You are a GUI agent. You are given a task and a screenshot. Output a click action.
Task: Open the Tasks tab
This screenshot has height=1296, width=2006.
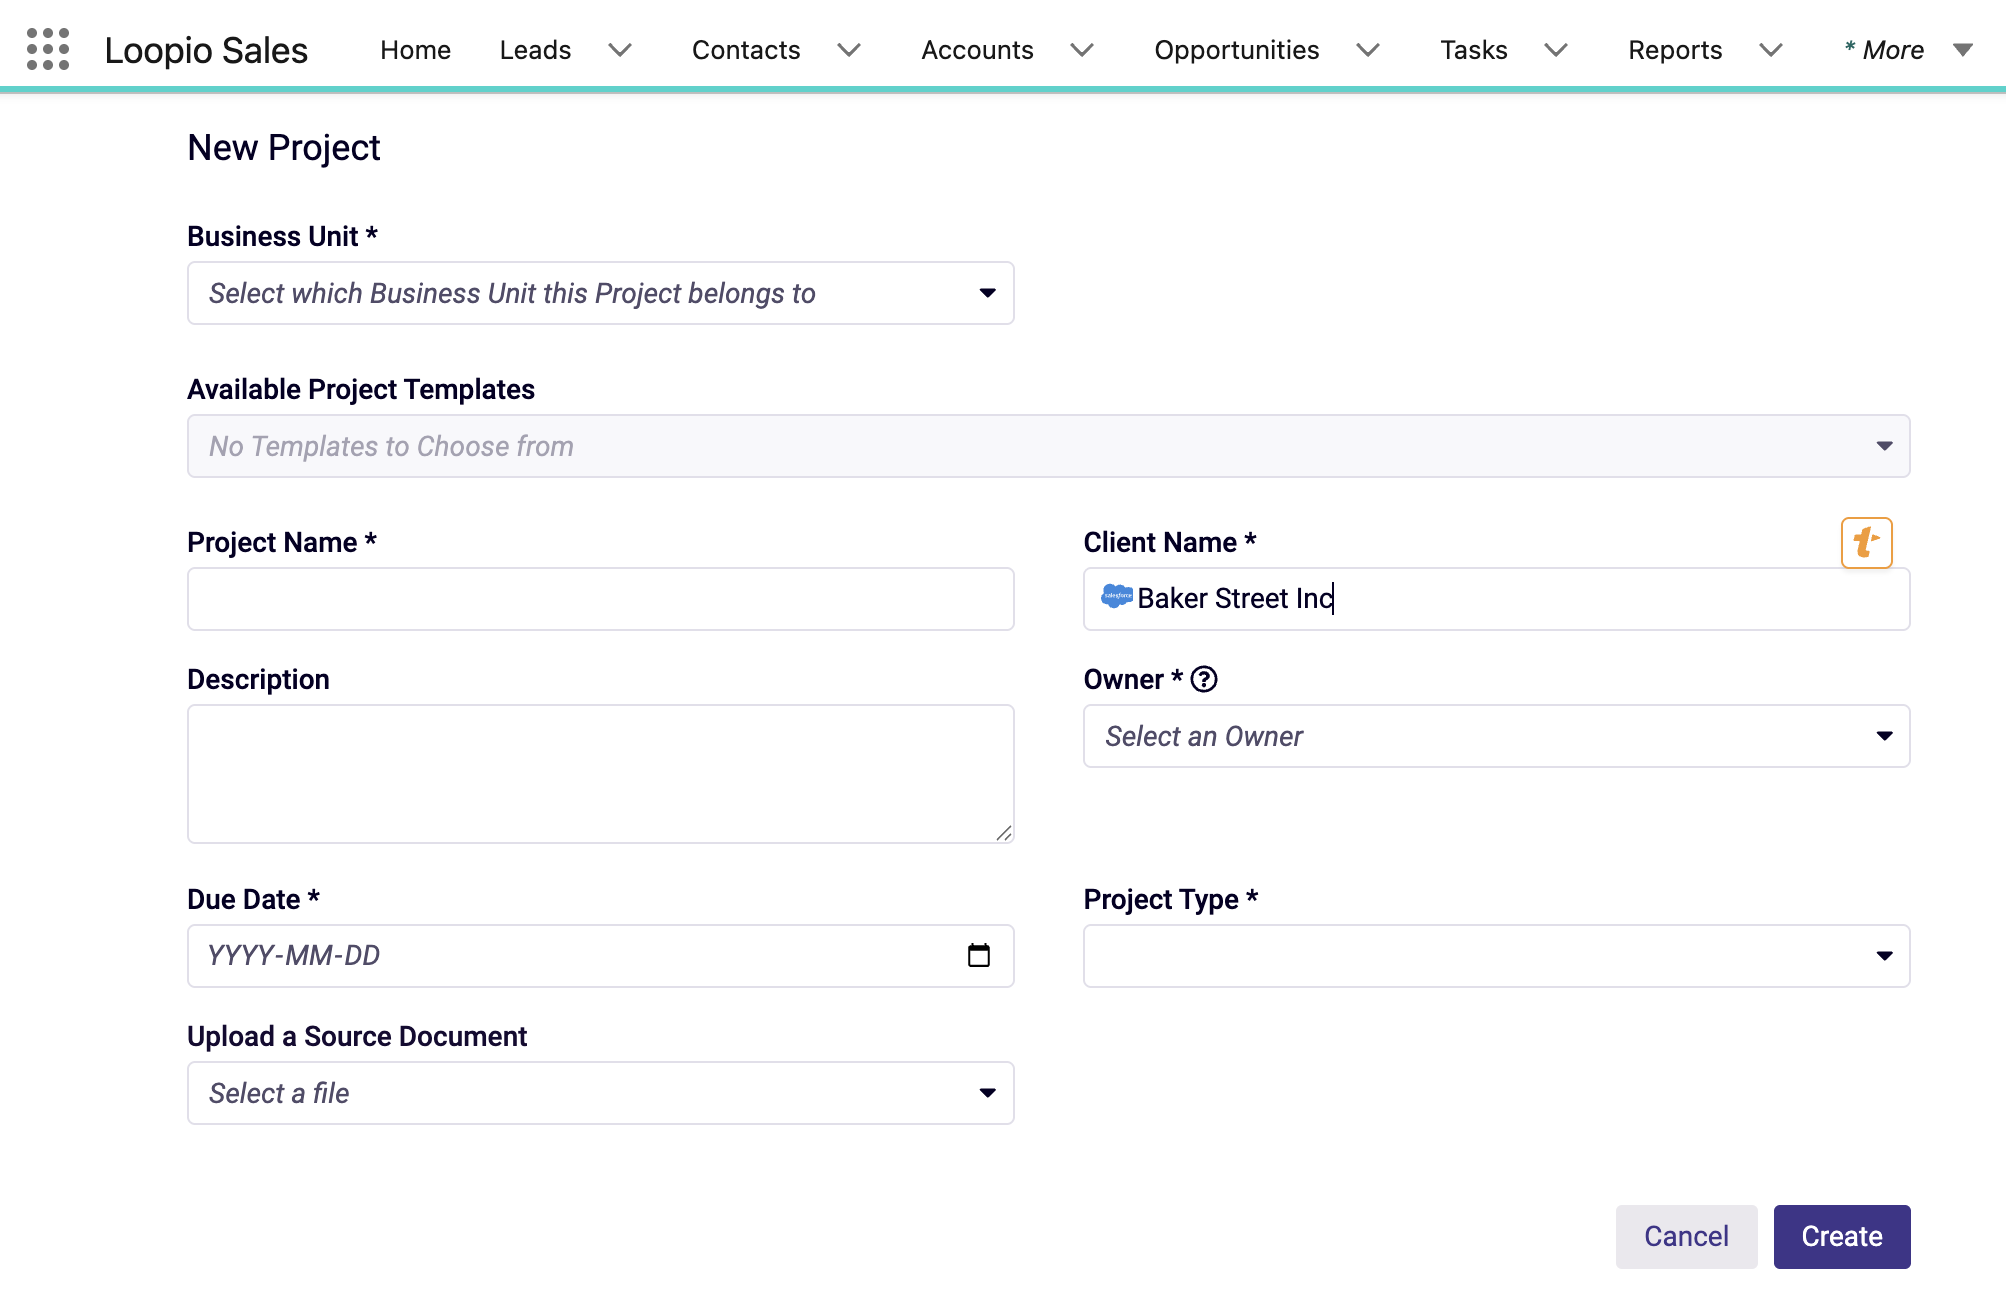[x=1473, y=50]
